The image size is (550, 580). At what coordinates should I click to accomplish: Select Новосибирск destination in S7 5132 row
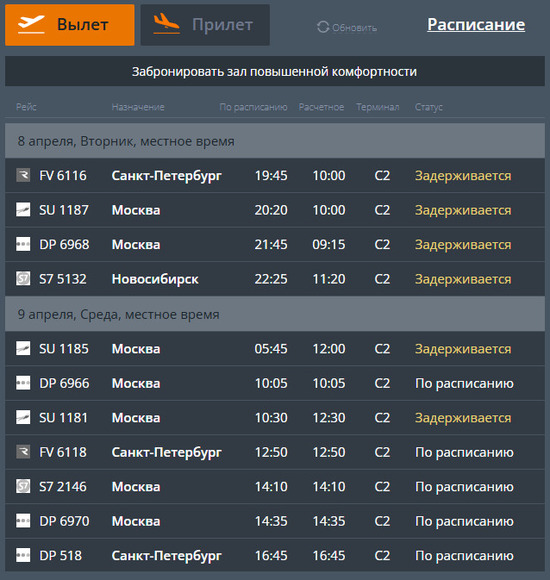tap(155, 279)
